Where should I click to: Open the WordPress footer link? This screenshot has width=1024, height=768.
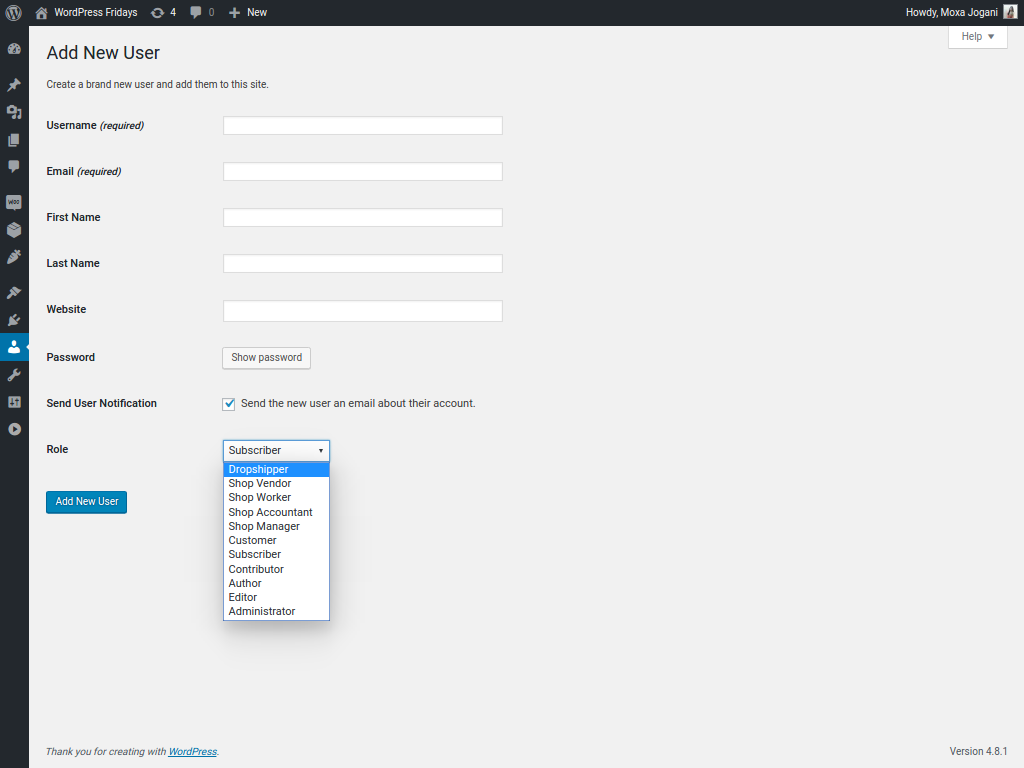coord(192,751)
